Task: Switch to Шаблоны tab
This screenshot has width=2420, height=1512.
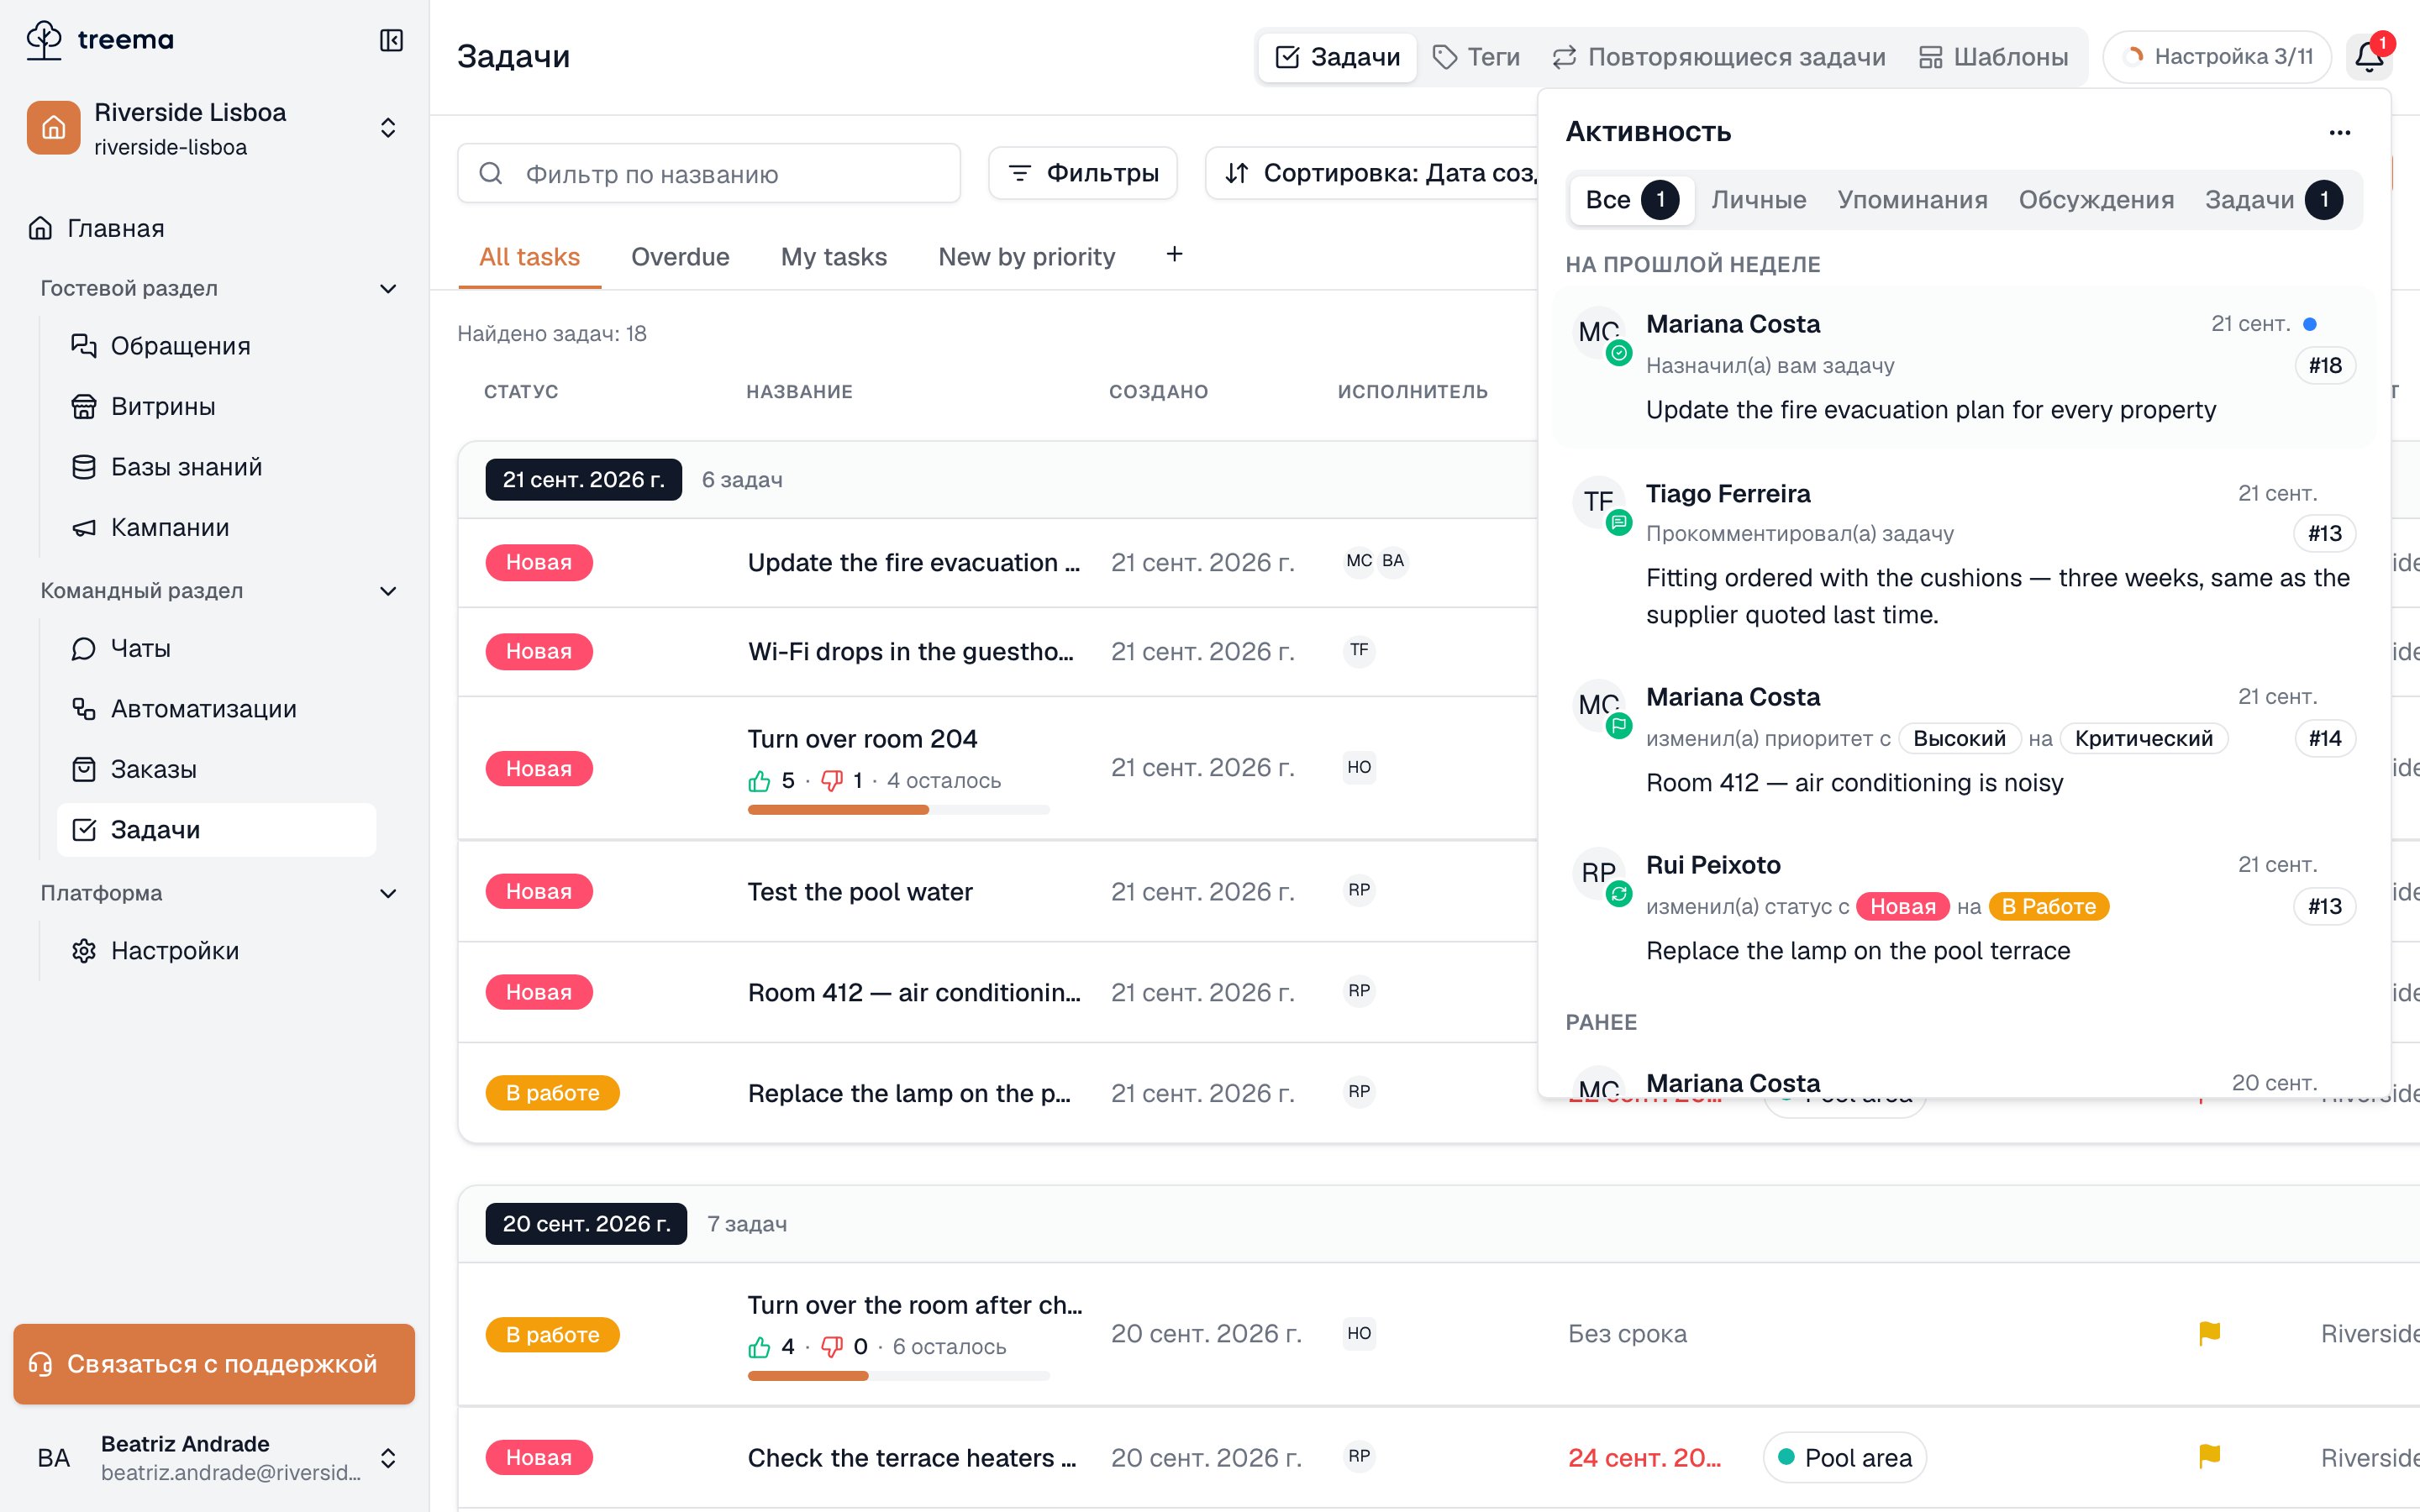Action: [x=1994, y=57]
